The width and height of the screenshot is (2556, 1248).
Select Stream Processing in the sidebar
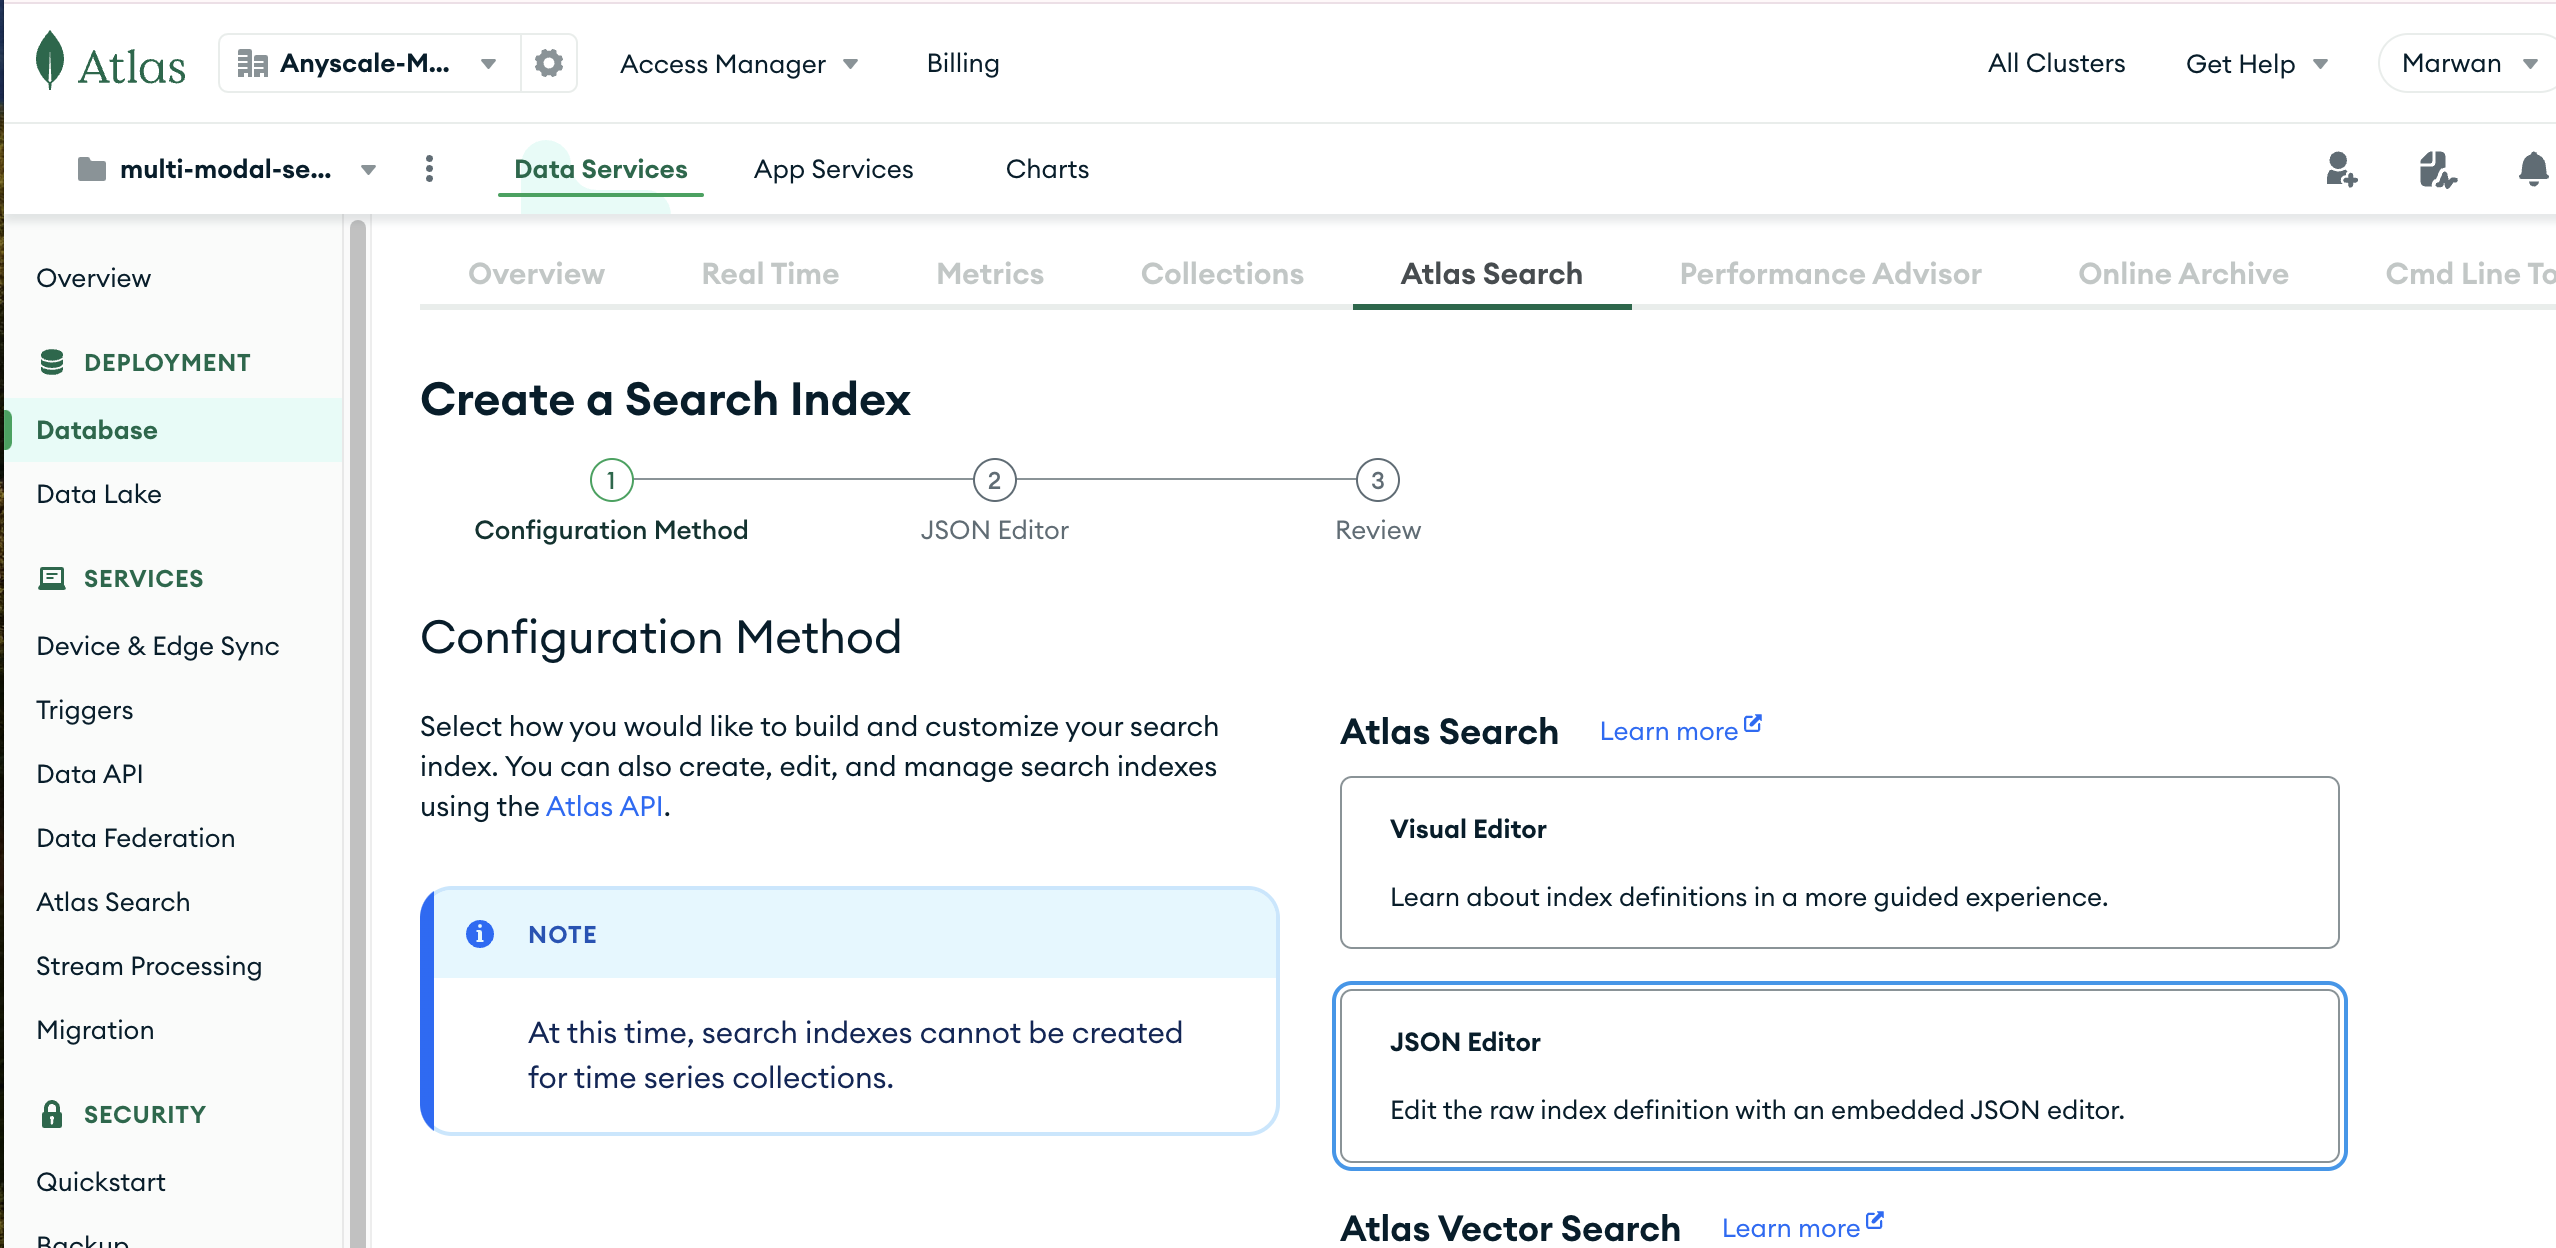tap(148, 965)
